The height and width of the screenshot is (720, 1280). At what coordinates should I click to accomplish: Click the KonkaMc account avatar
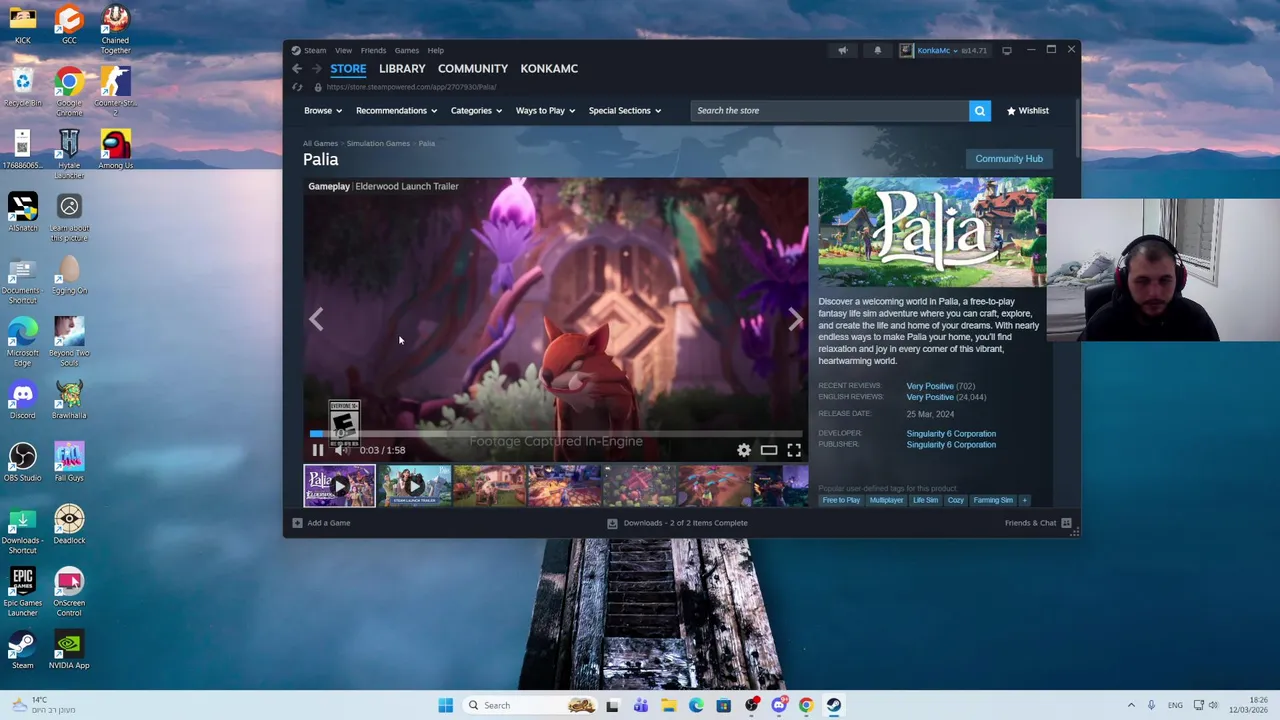(906, 50)
